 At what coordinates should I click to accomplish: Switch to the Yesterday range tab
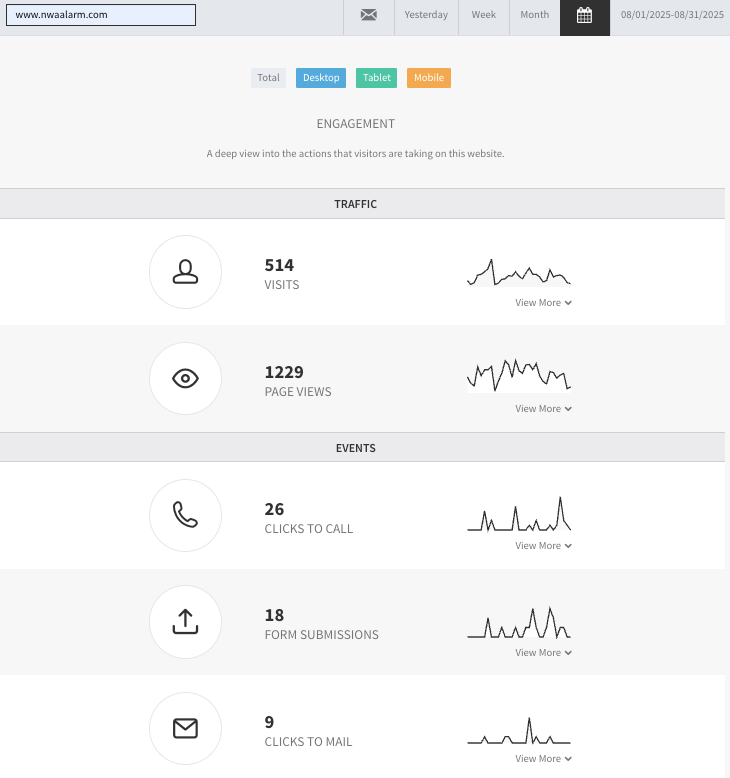[x=426, y=15]
